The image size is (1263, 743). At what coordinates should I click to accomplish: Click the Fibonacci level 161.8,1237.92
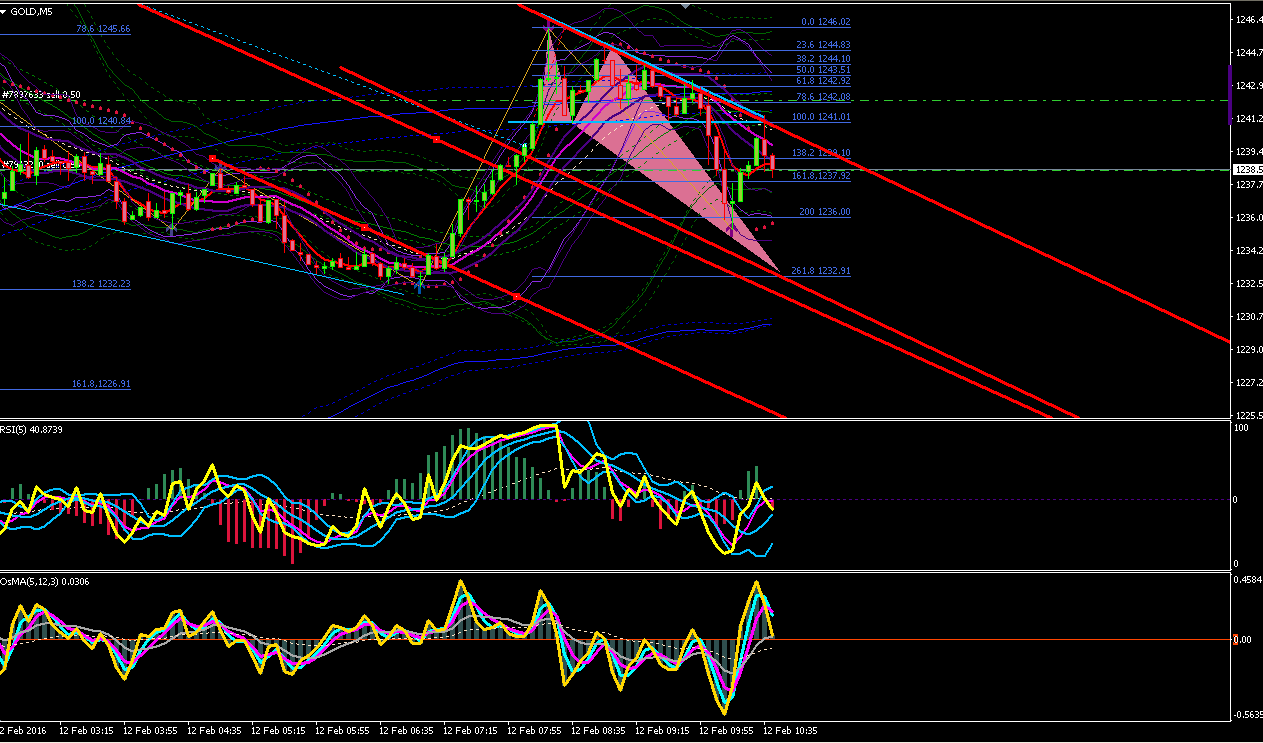[821, 175]
